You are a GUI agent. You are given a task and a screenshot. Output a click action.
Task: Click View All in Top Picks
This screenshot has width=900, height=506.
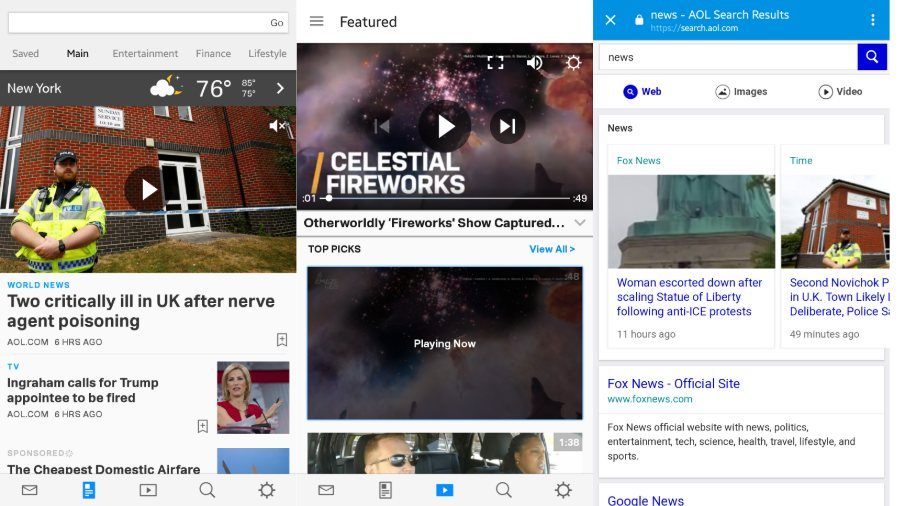point(552,249)
